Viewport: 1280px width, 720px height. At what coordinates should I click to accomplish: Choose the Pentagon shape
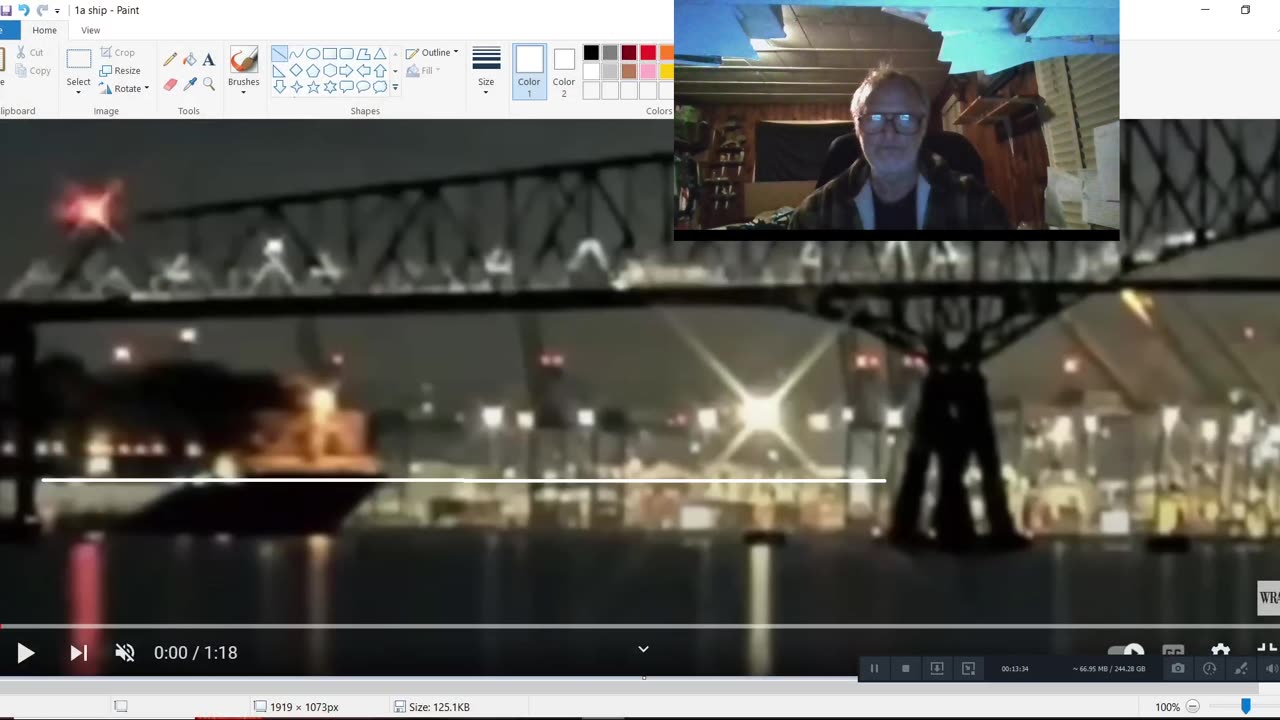pos(313,71)
